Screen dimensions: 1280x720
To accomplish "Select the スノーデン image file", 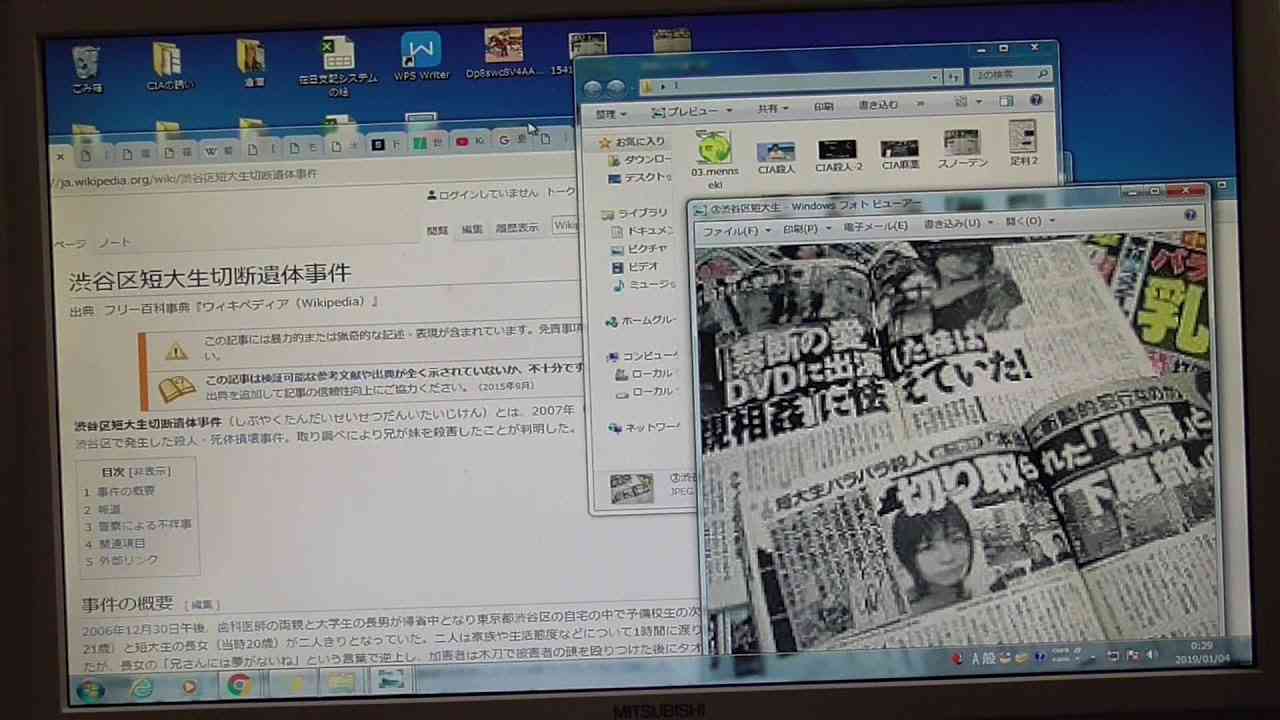I will coord(962,148).
